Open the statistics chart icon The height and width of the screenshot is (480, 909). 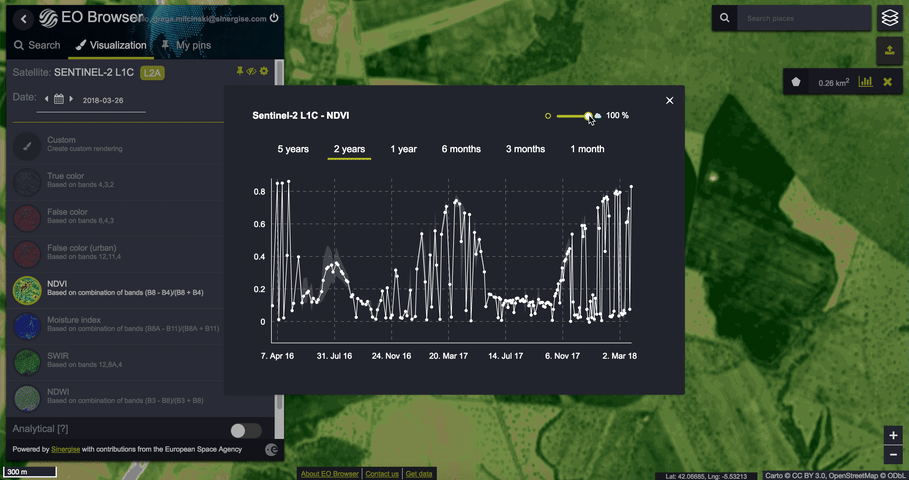(x=866, y=82)
